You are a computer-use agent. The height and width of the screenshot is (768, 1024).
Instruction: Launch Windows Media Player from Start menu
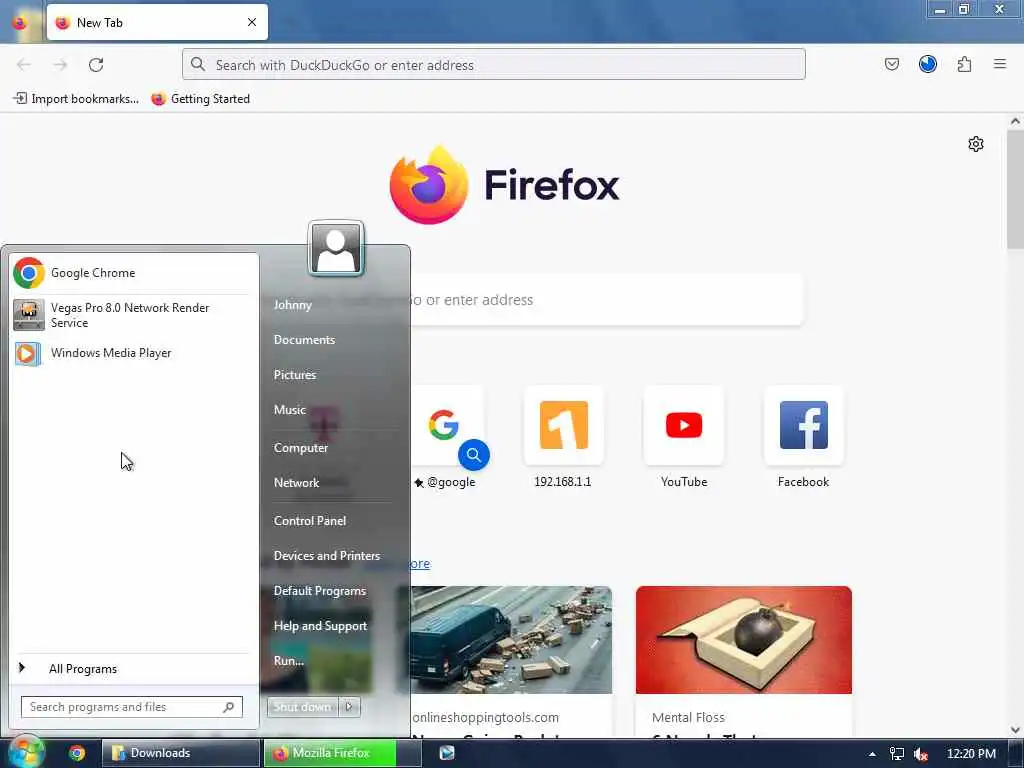tap(134, 353)
